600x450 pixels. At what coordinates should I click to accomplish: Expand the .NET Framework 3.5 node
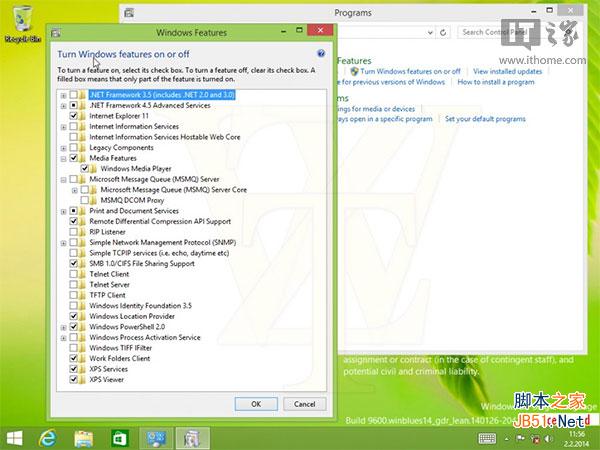[x=64, y=95]
